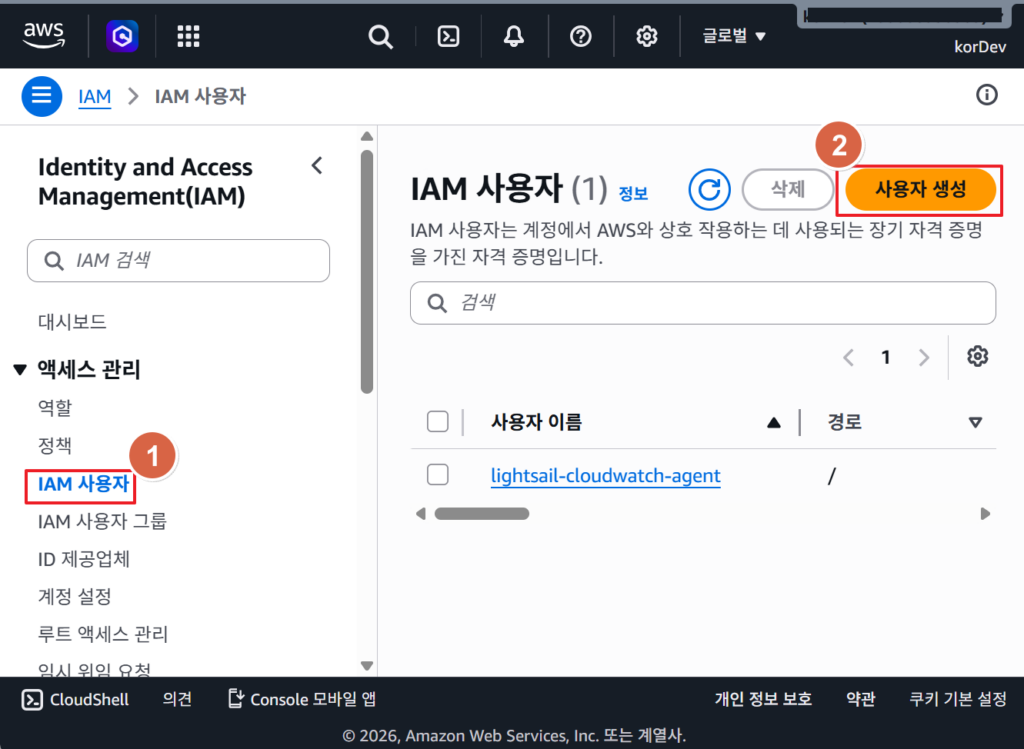This screenshot has height=749, width=1024.
Task: Select the lightsail-cloudwatch-agent row checkbox
Action: click(x=438, y=475)
